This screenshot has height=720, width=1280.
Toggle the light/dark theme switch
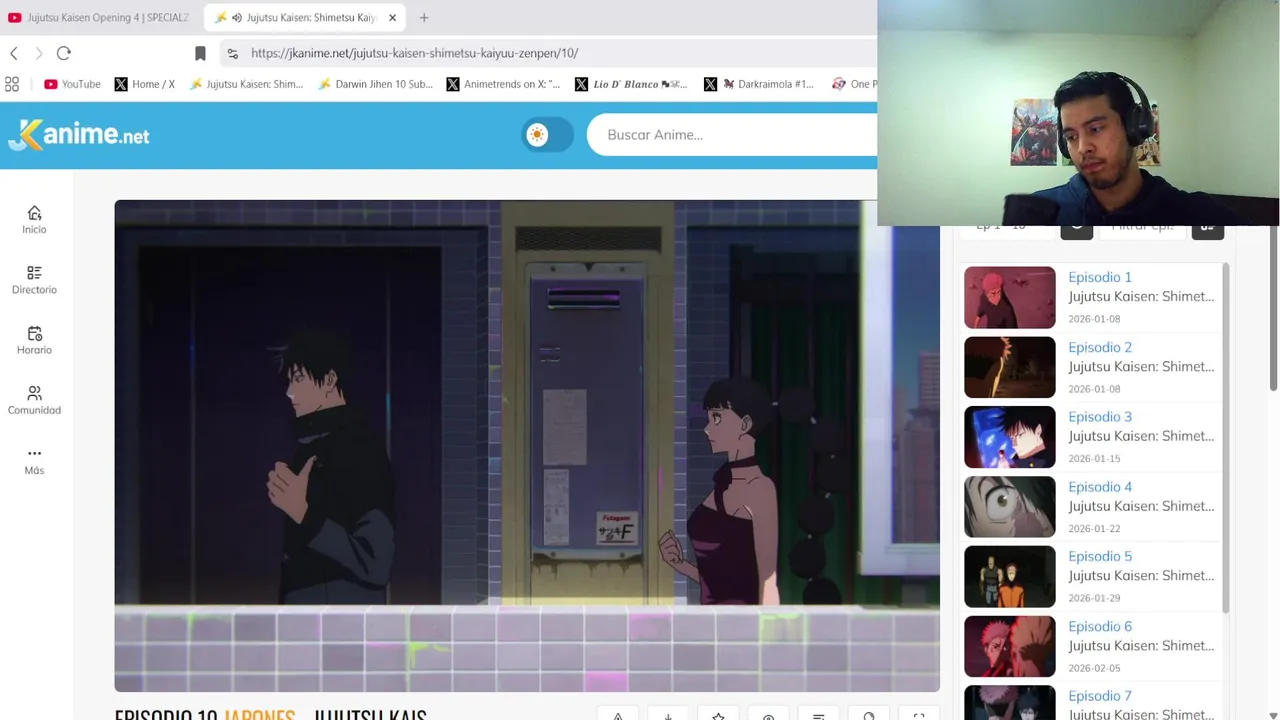[x=547, y=135]
